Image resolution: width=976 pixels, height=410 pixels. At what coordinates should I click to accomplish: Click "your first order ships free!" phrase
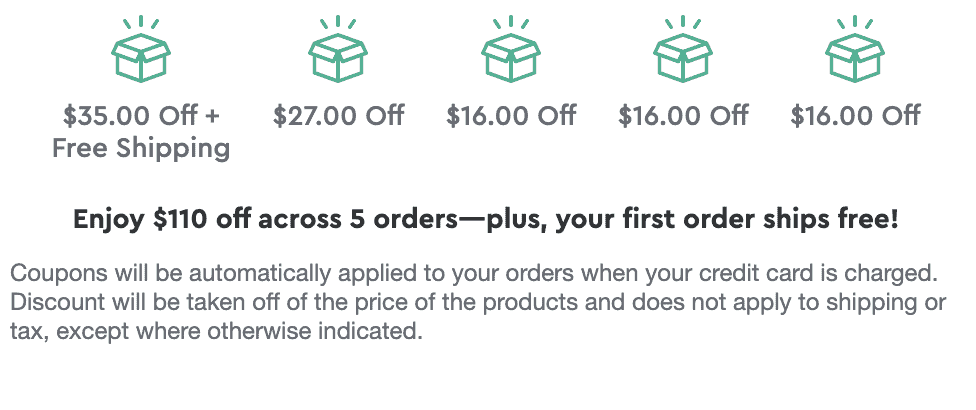727,220
